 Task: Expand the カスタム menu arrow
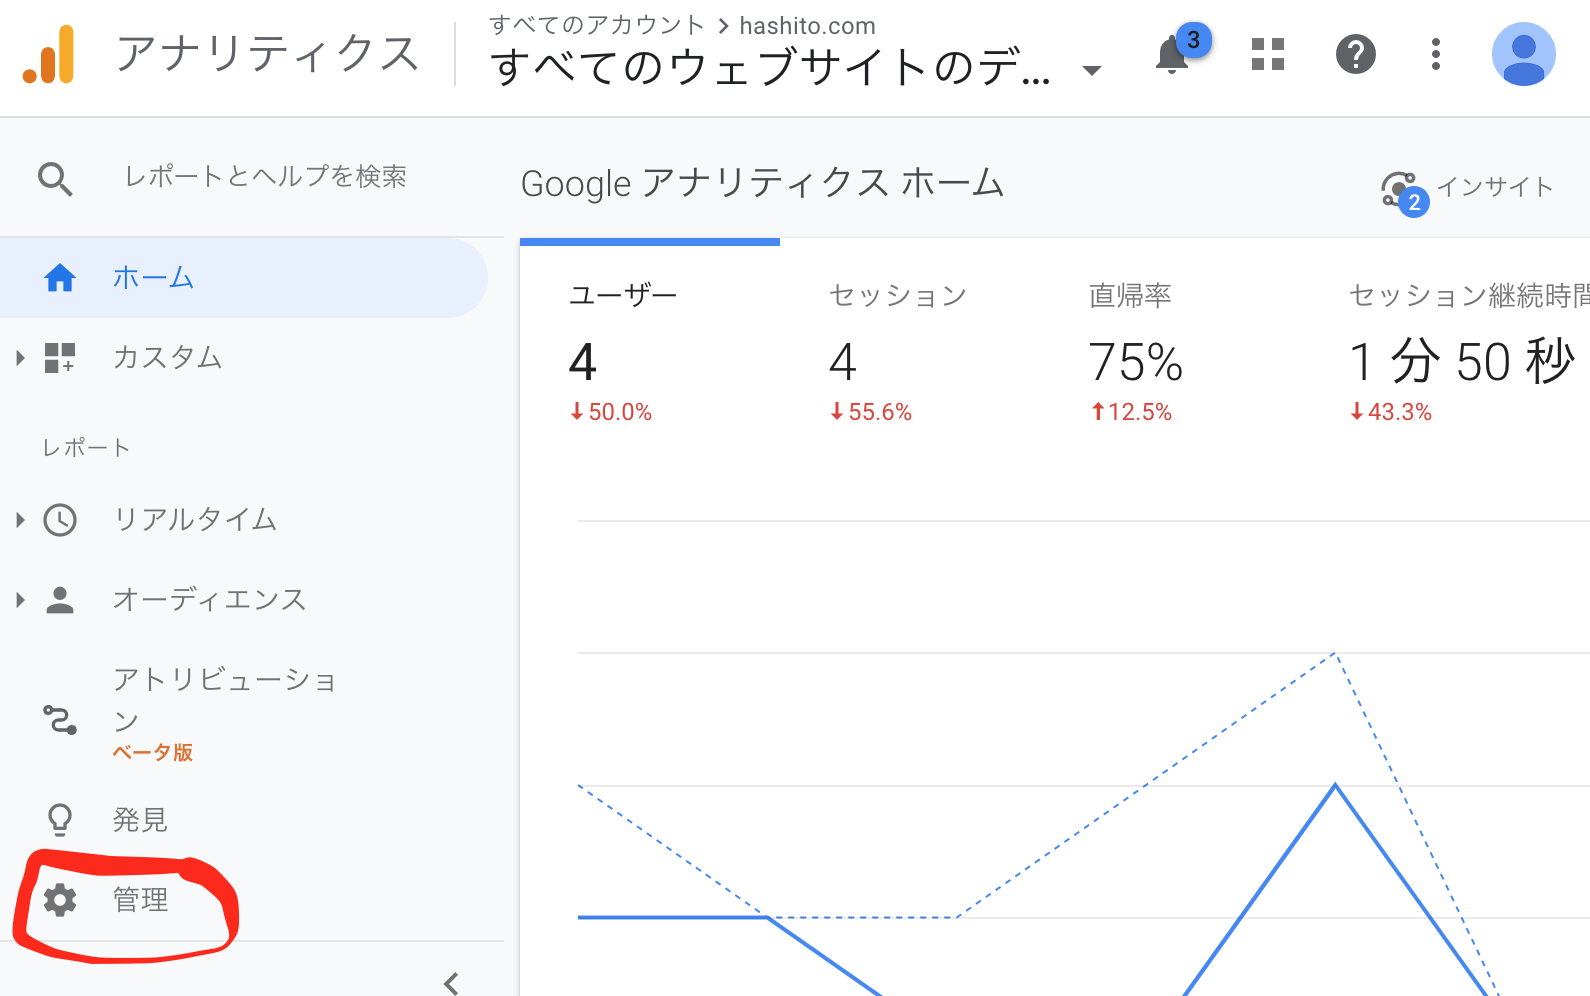point(20,358)
